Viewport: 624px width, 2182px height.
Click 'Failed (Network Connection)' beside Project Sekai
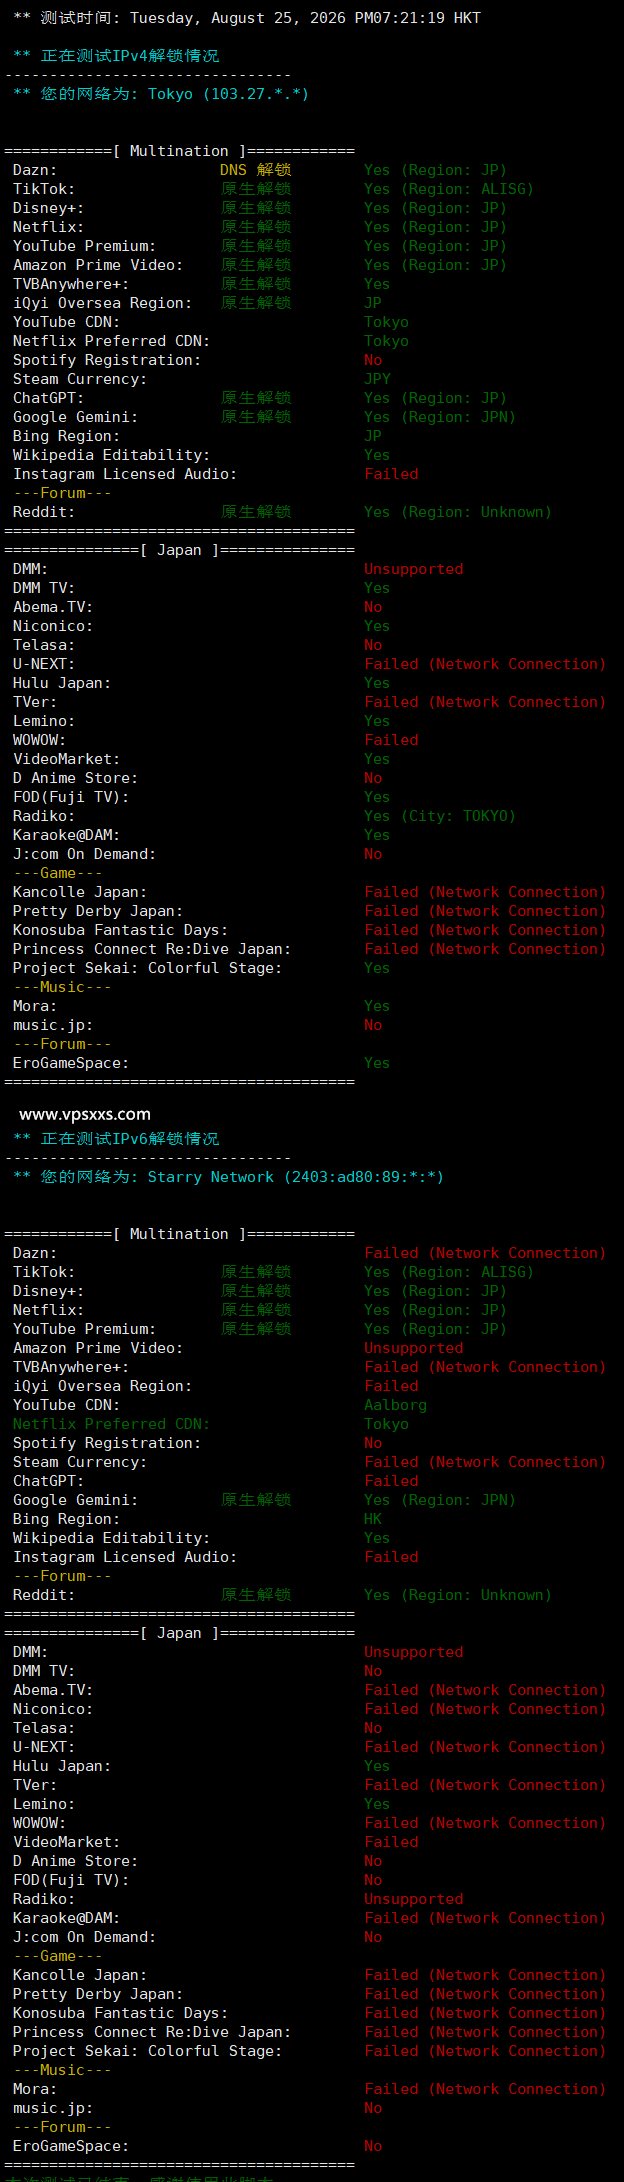[485, 2051]
